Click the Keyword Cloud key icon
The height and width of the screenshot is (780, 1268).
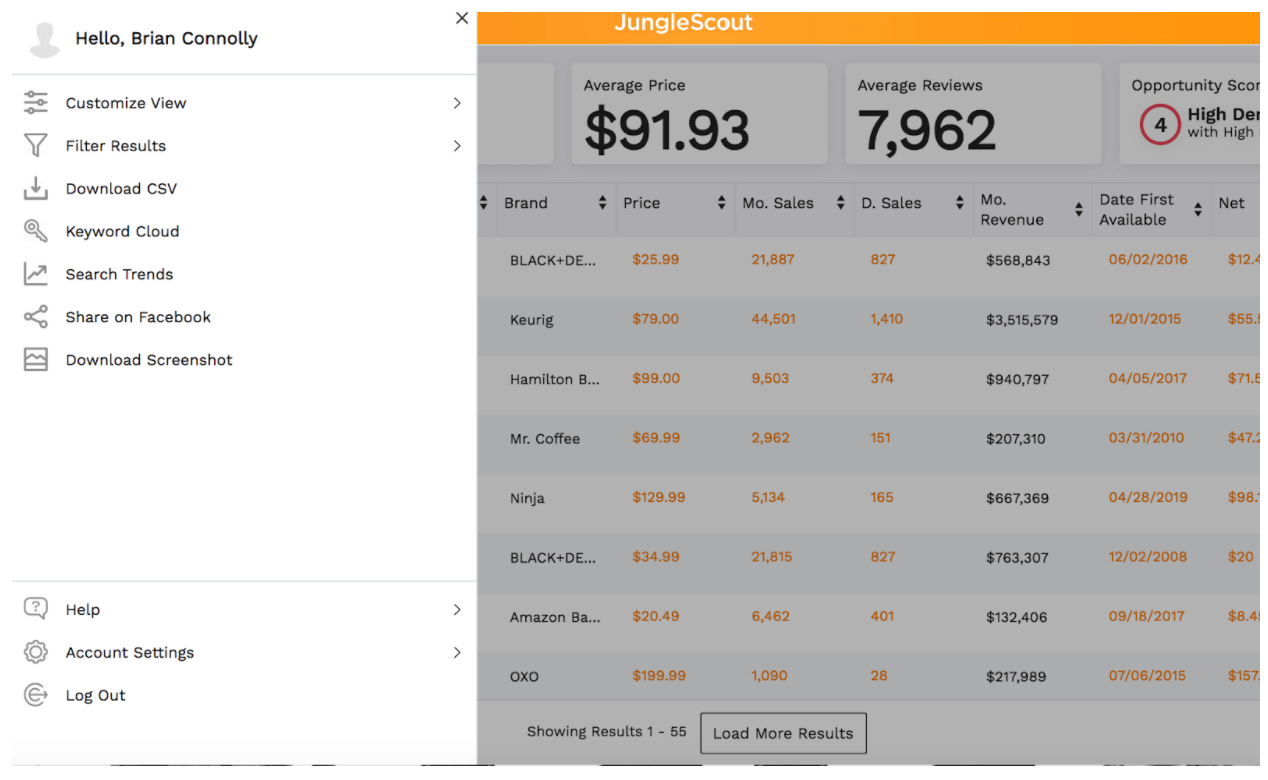point(36,231)
